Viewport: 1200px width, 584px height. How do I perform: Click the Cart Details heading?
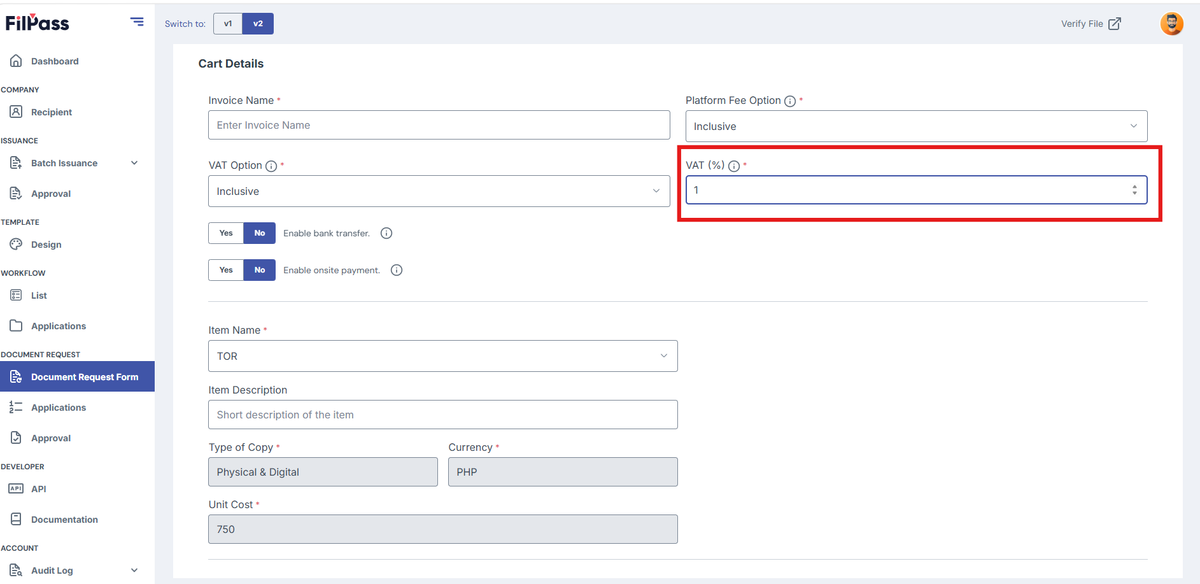click(231, 63)
